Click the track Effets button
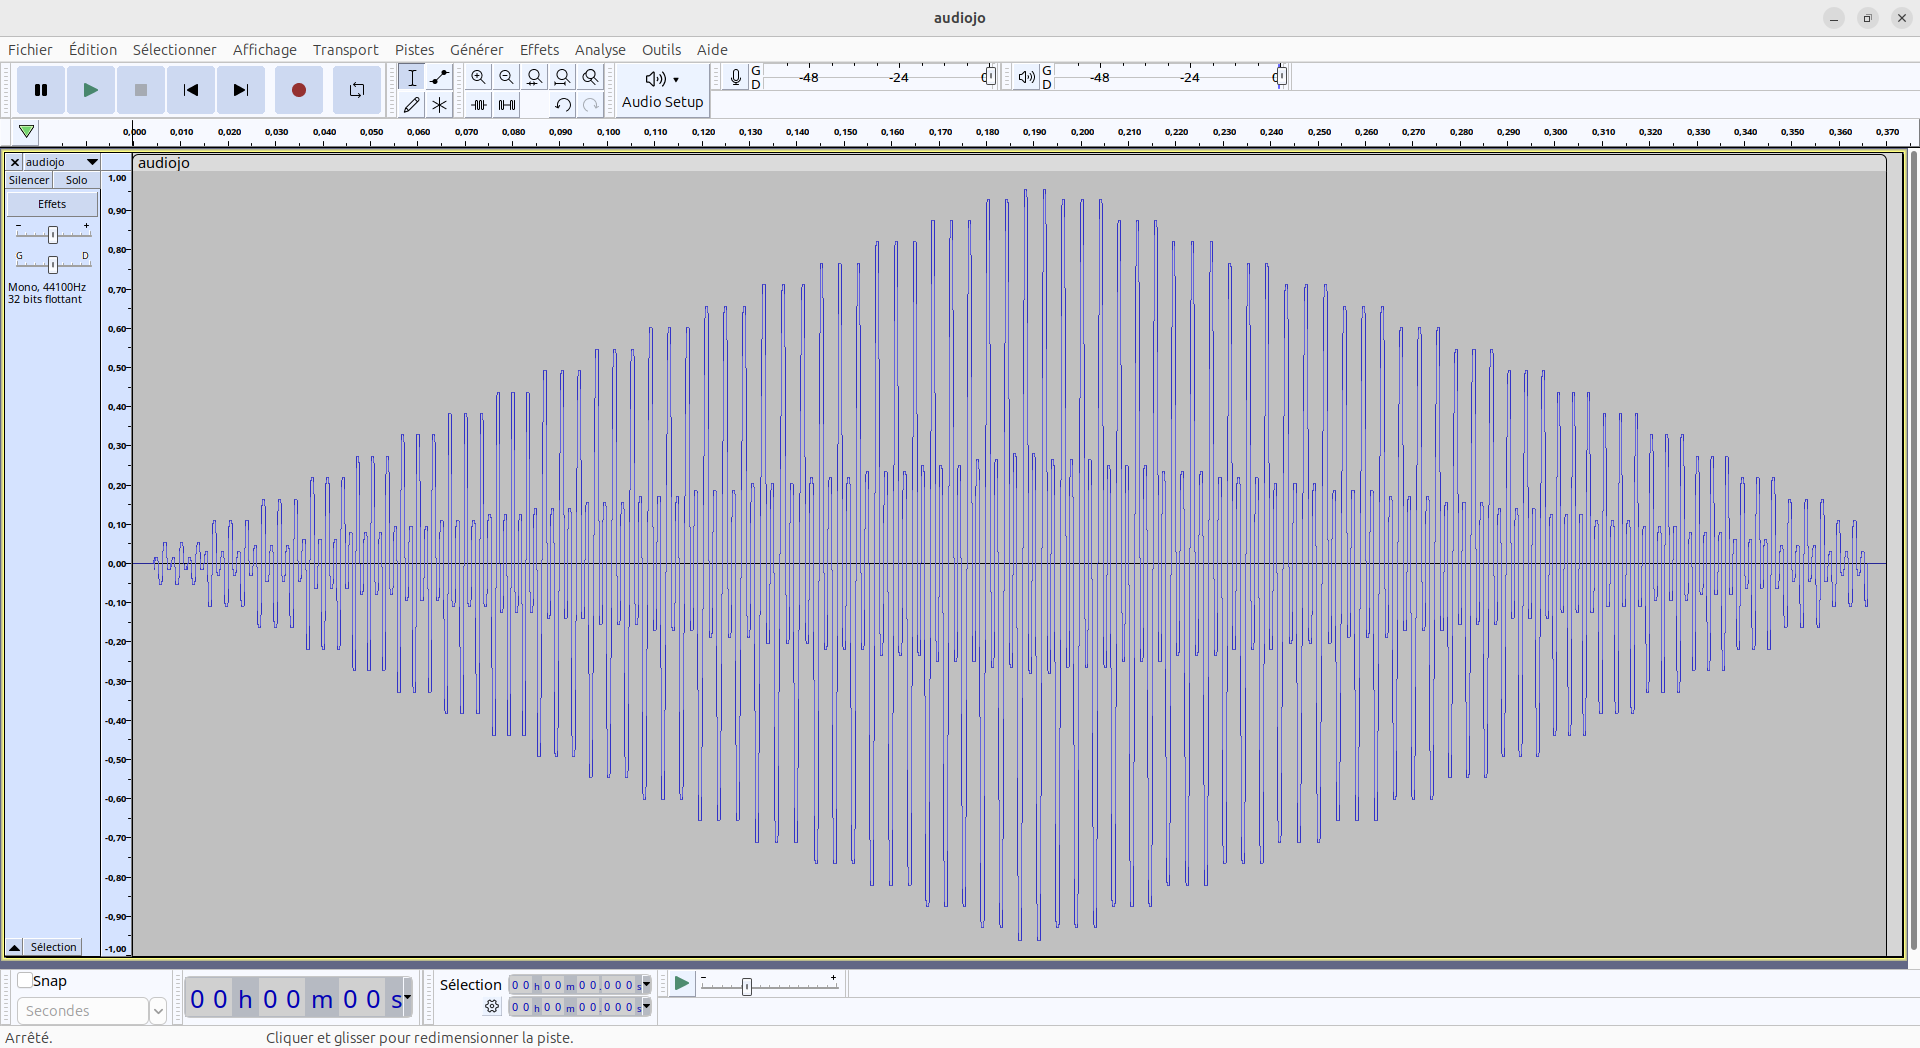The height and width of the screenshot is (1048, 1920). (x=52, y=204)
